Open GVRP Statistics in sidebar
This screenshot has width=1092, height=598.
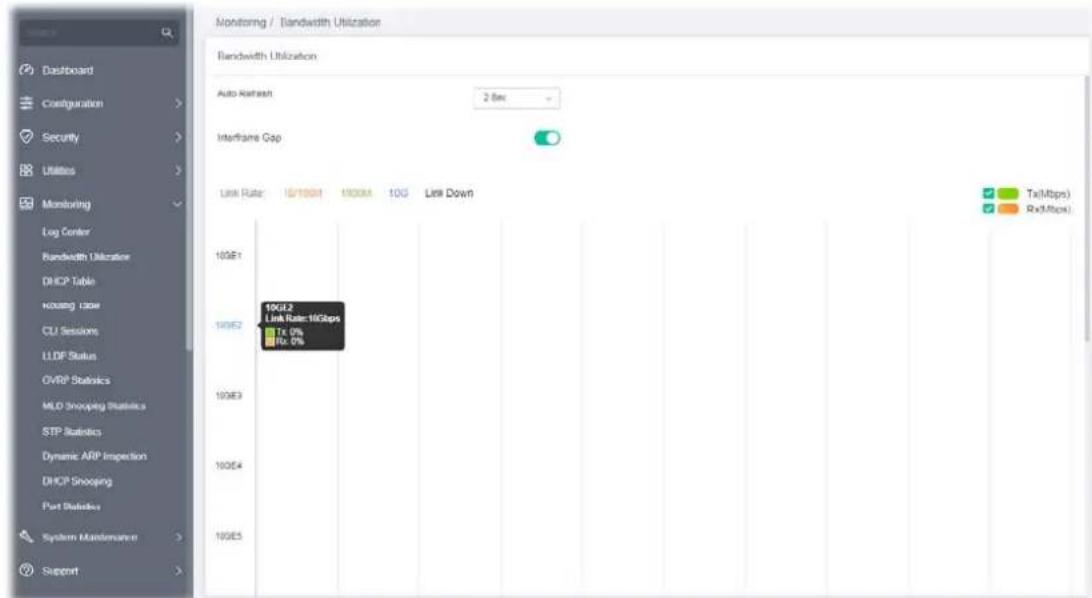pyautogui.click(x=76, y=380)
